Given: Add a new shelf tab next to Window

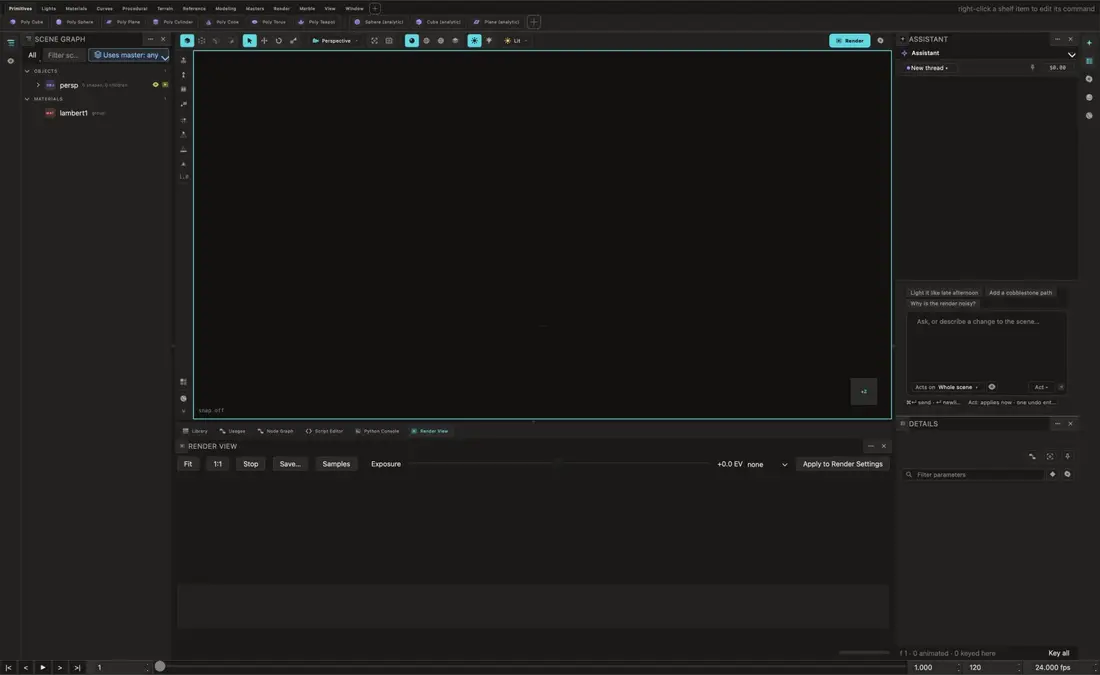Looking at the screenshot, I should point(375,8).
